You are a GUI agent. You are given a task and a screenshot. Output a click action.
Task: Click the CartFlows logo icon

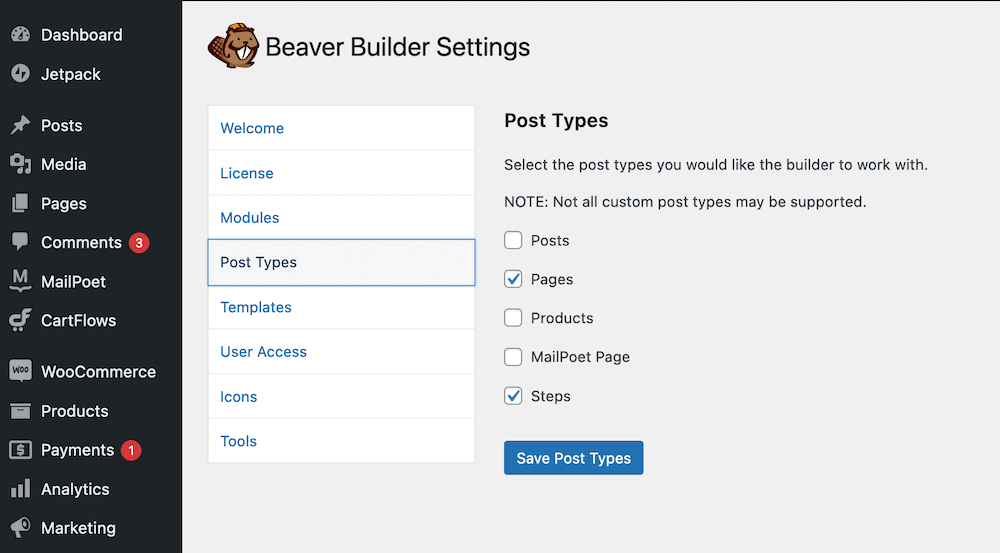pyautogui.click(x=20, y=320)
